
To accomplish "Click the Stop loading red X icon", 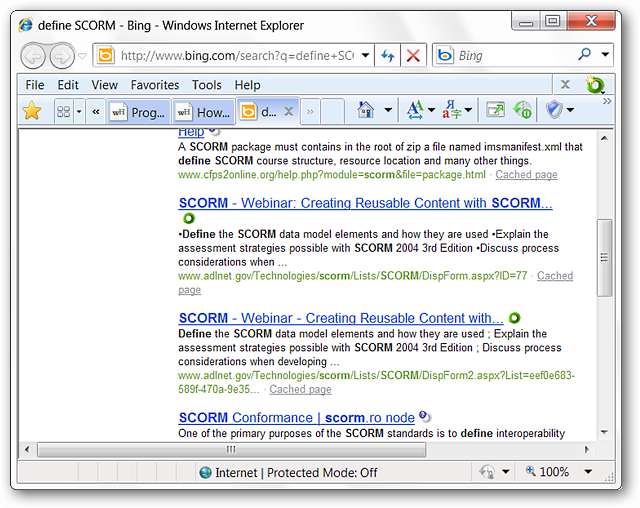I will point(413,56).
